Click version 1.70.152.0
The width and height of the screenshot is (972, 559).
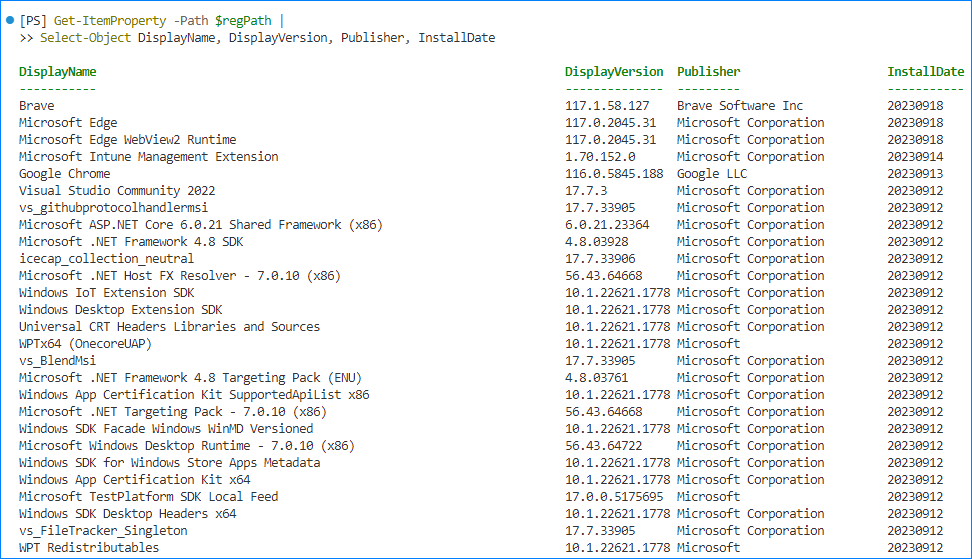[x=600, y=157]
